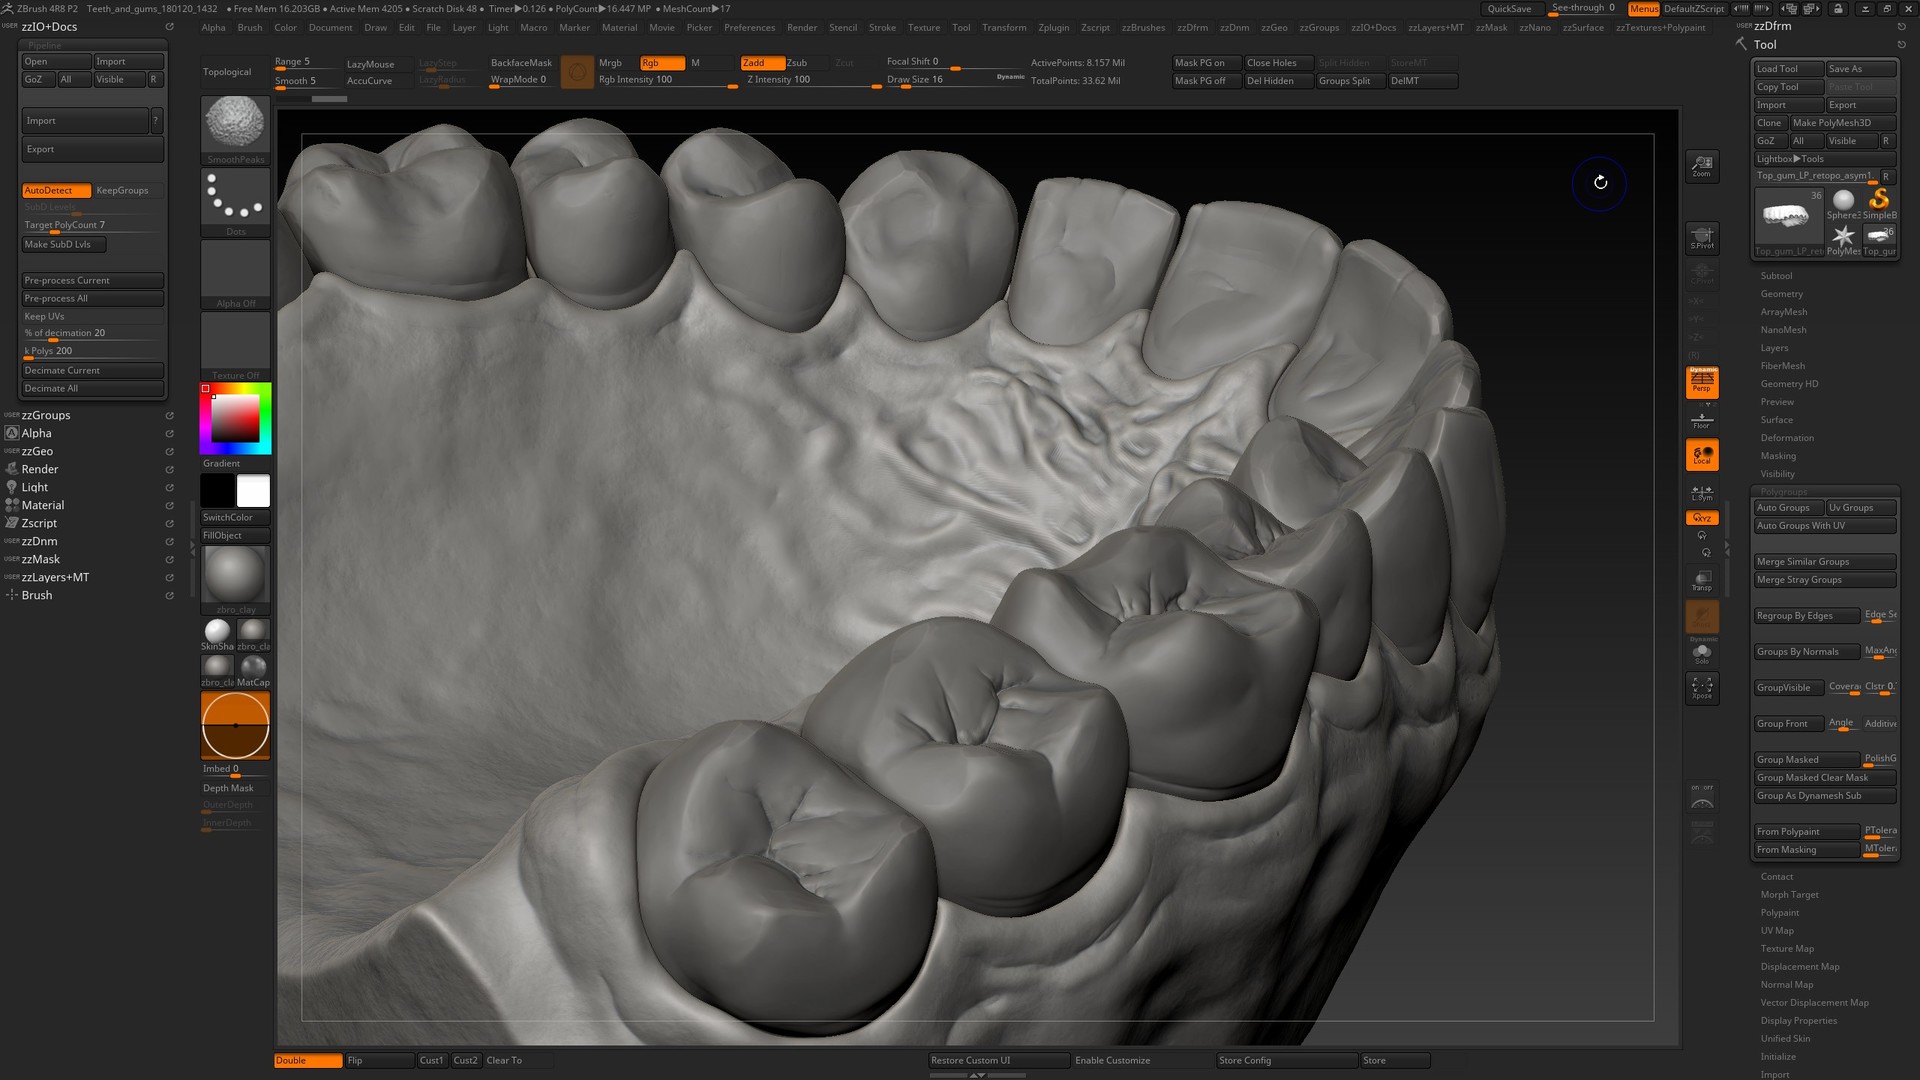The image size is (1920, 1080).
Task: Select the Zoom icon on the right shelf
Action: tap(1702, 165)
